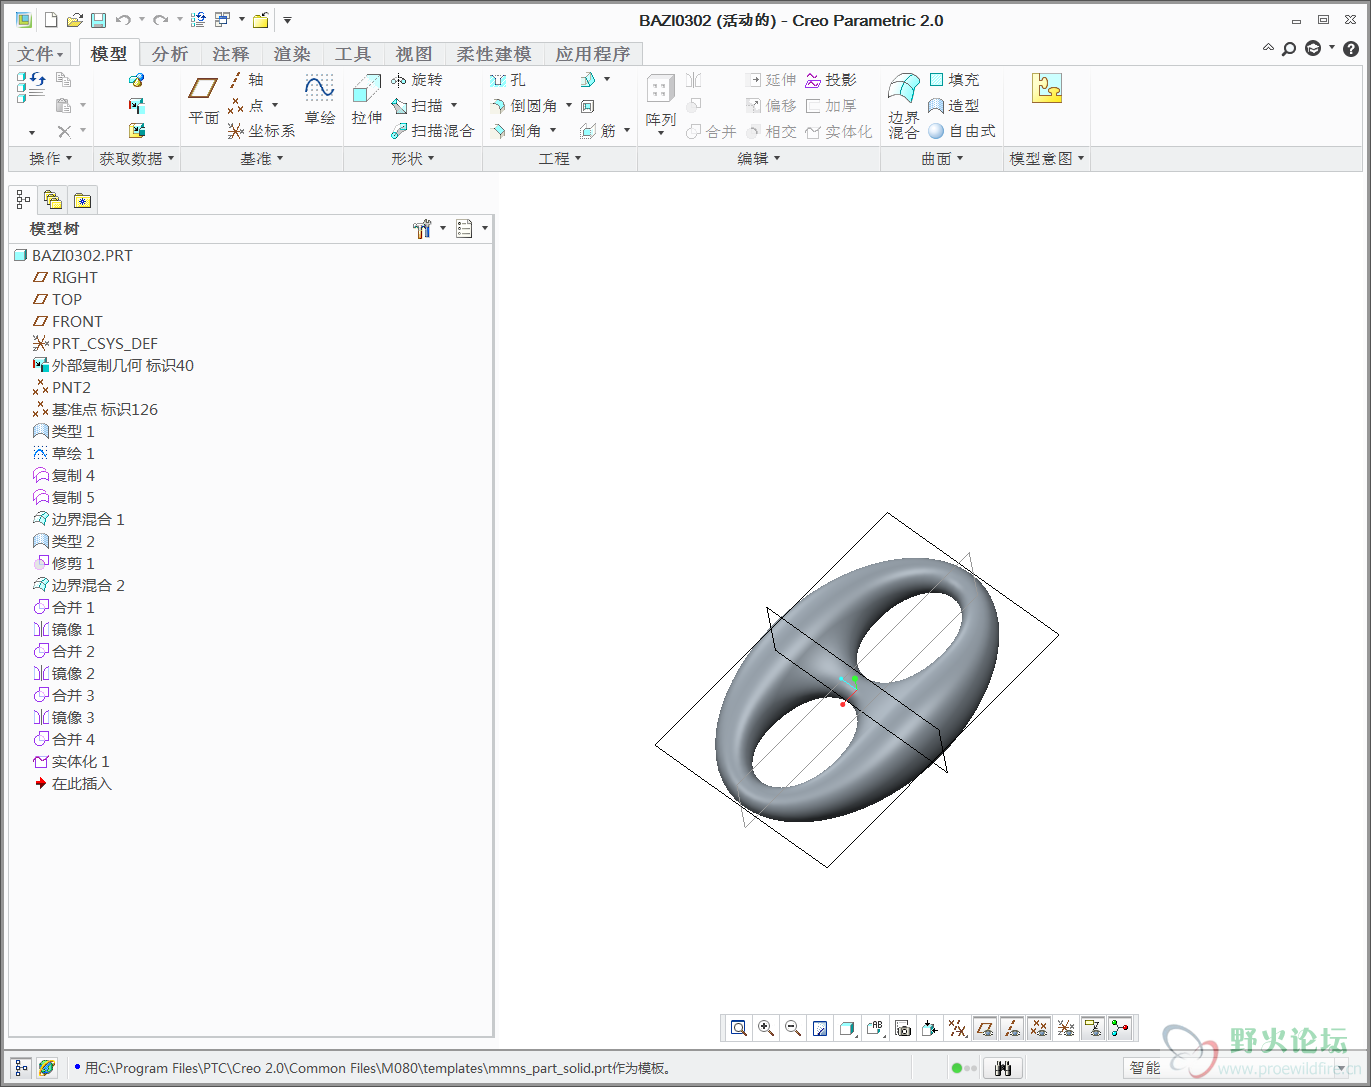Expand the Engineering (工程) group
The height and width of the screenshot is (1087, 1371).
coord(560,158)
